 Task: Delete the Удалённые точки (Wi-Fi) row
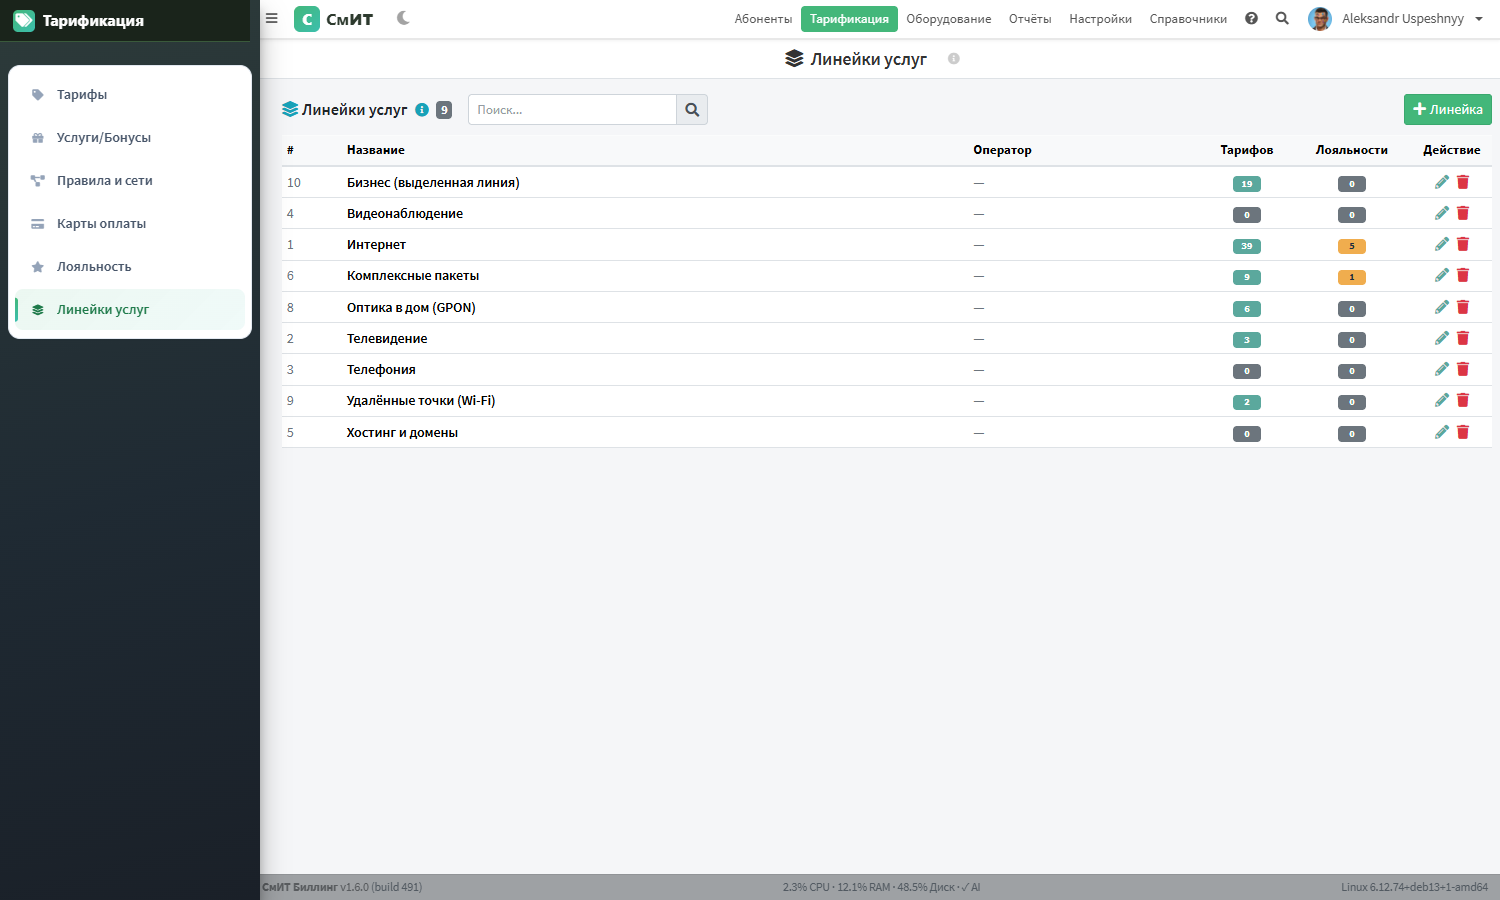[1463, 400]
